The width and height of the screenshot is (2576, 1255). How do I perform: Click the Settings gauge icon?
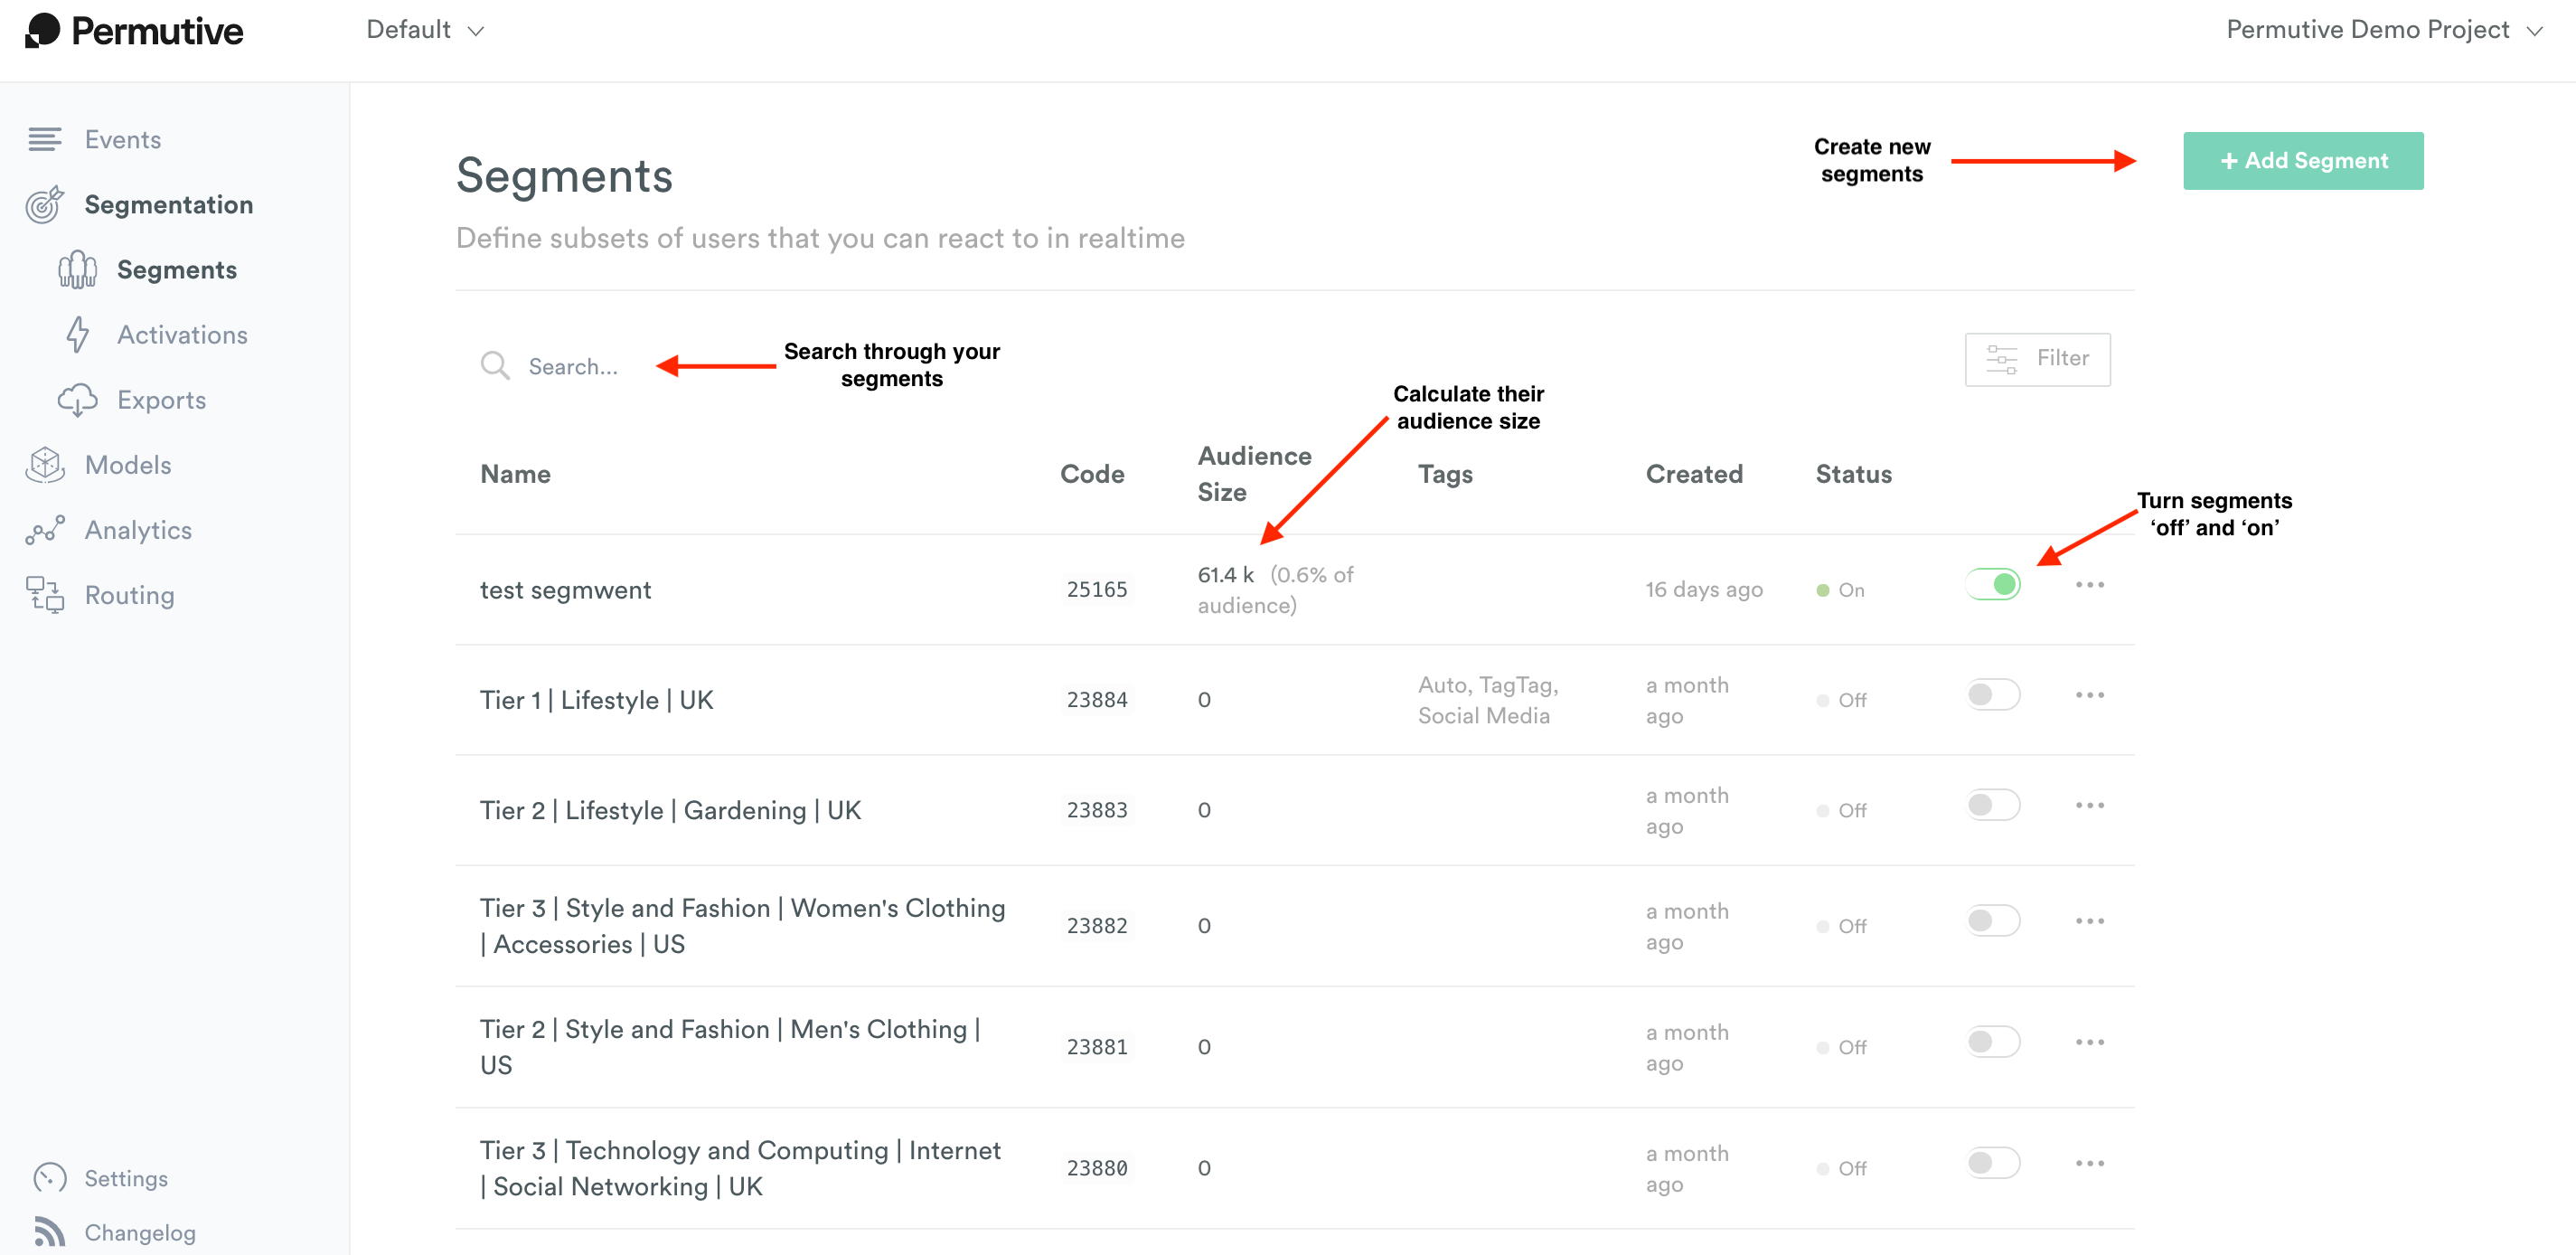[49, 1178]
